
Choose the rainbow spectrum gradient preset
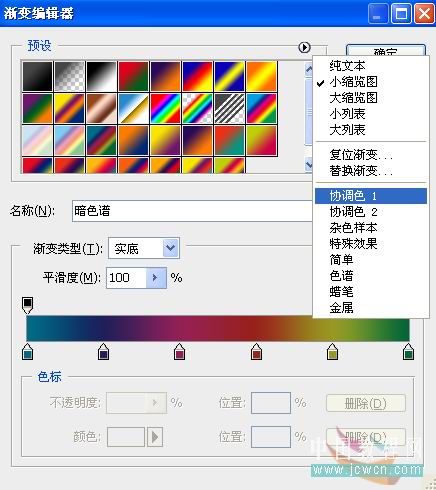pos(166,108)
